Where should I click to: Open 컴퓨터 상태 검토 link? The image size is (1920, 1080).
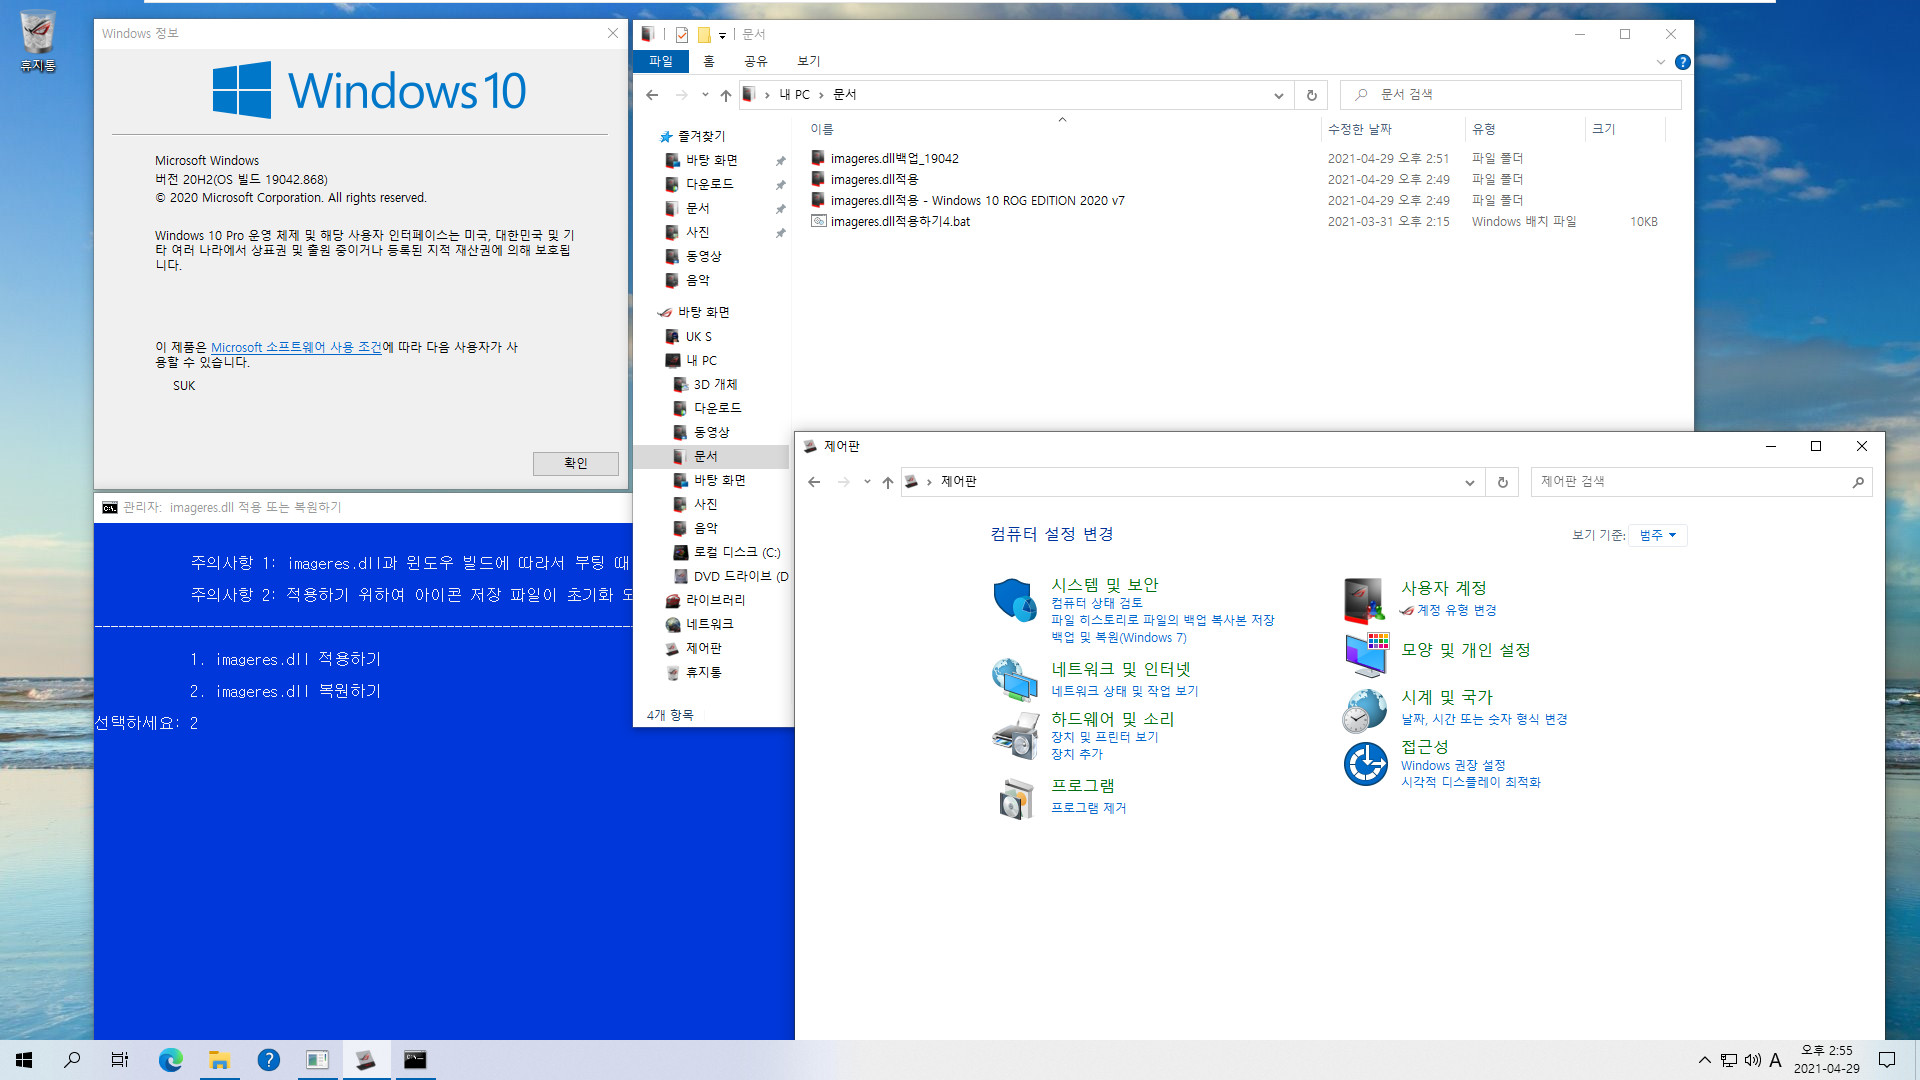pos(1096,603)
